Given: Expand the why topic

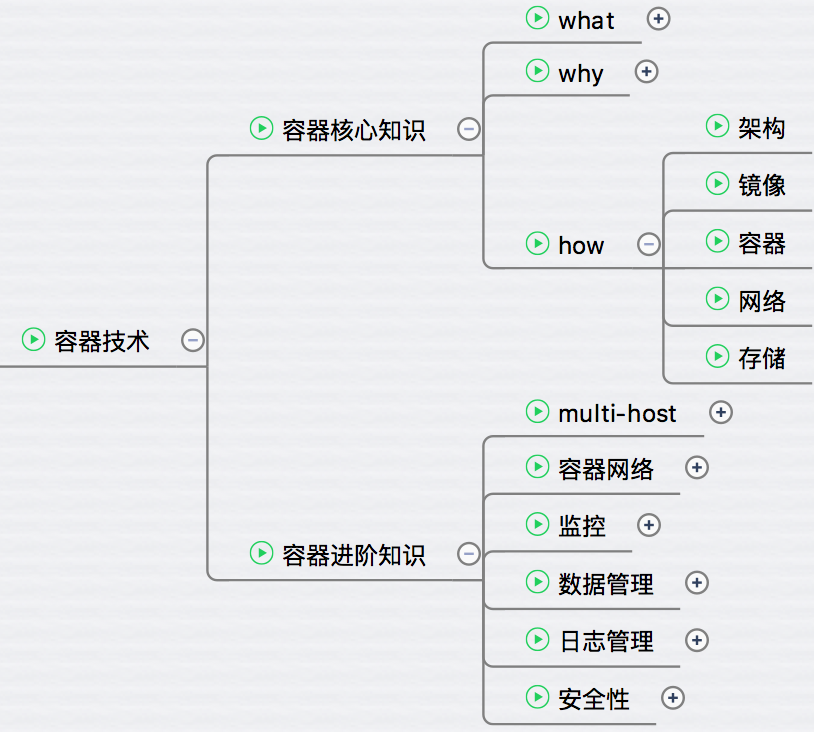Looking at the screenshot, I should (x=648, y=72).
